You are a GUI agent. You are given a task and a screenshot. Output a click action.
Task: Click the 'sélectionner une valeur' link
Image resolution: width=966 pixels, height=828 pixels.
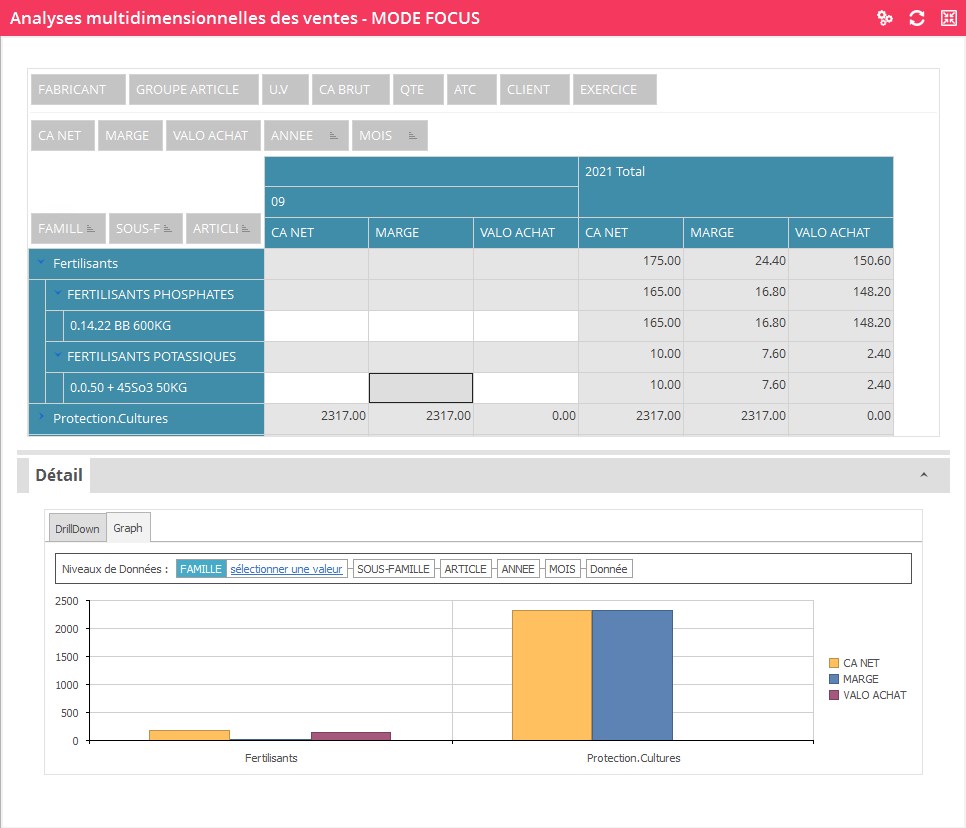tap(286, 569)
